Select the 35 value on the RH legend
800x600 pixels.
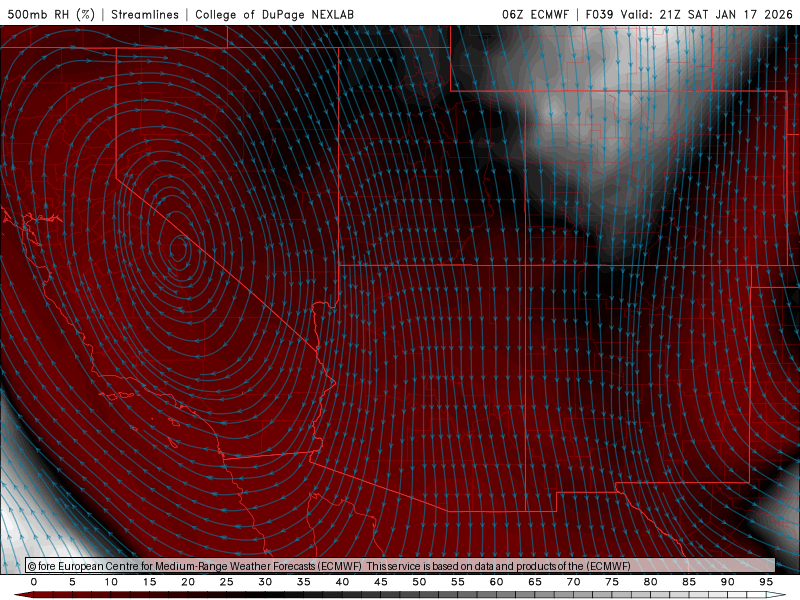coord(304,582)
